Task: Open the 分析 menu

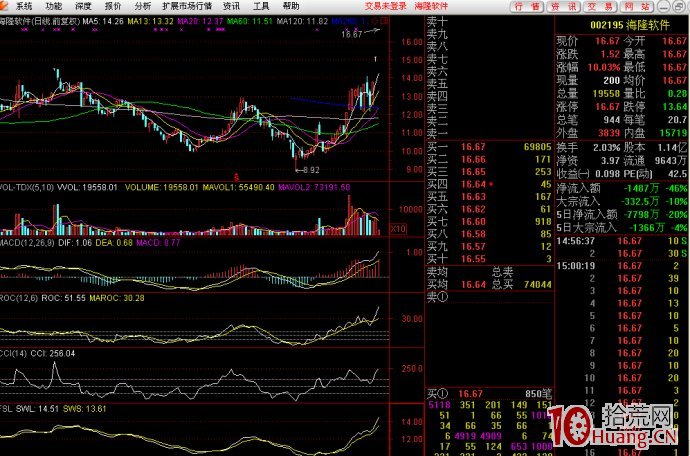Action: tap(143, 6)
